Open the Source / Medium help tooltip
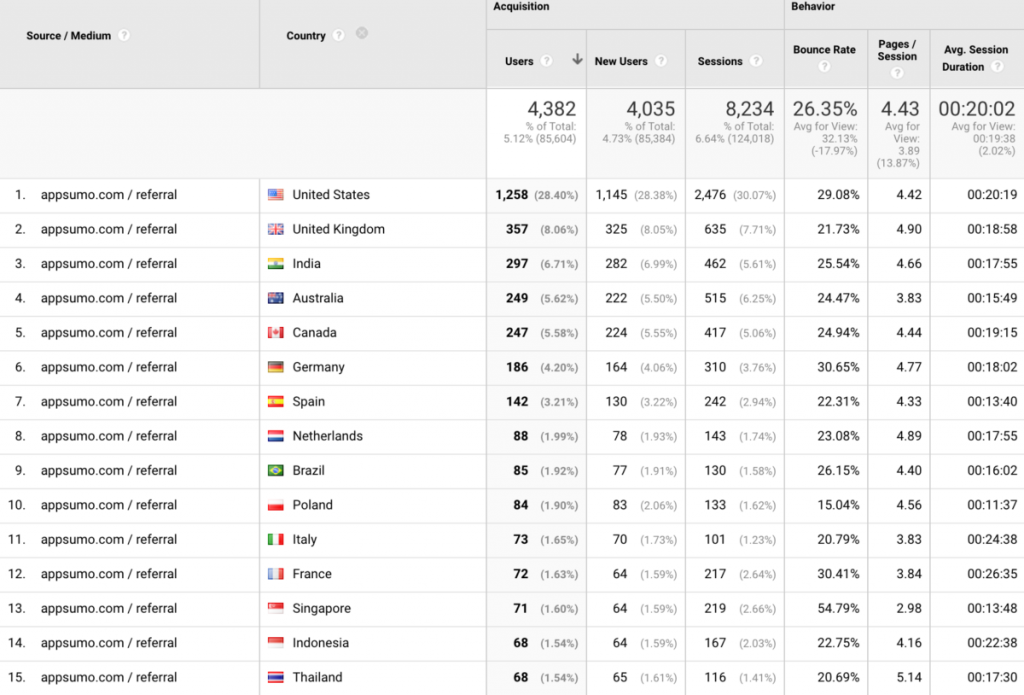This screenshot has width=1024, height=695. pyautogui.click(x=123, y=33)
